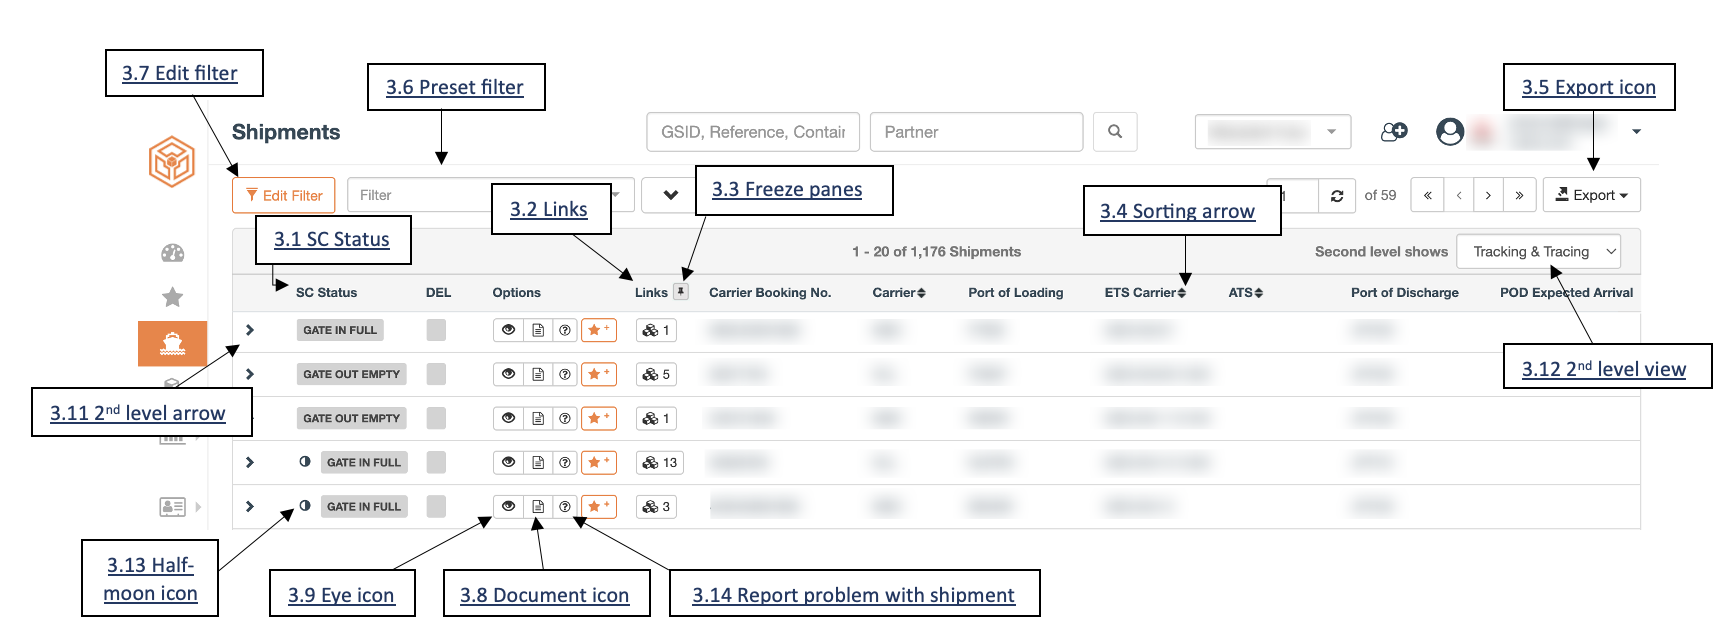Open the Tracking & Tracing second level dropdown

point(1538,252)
